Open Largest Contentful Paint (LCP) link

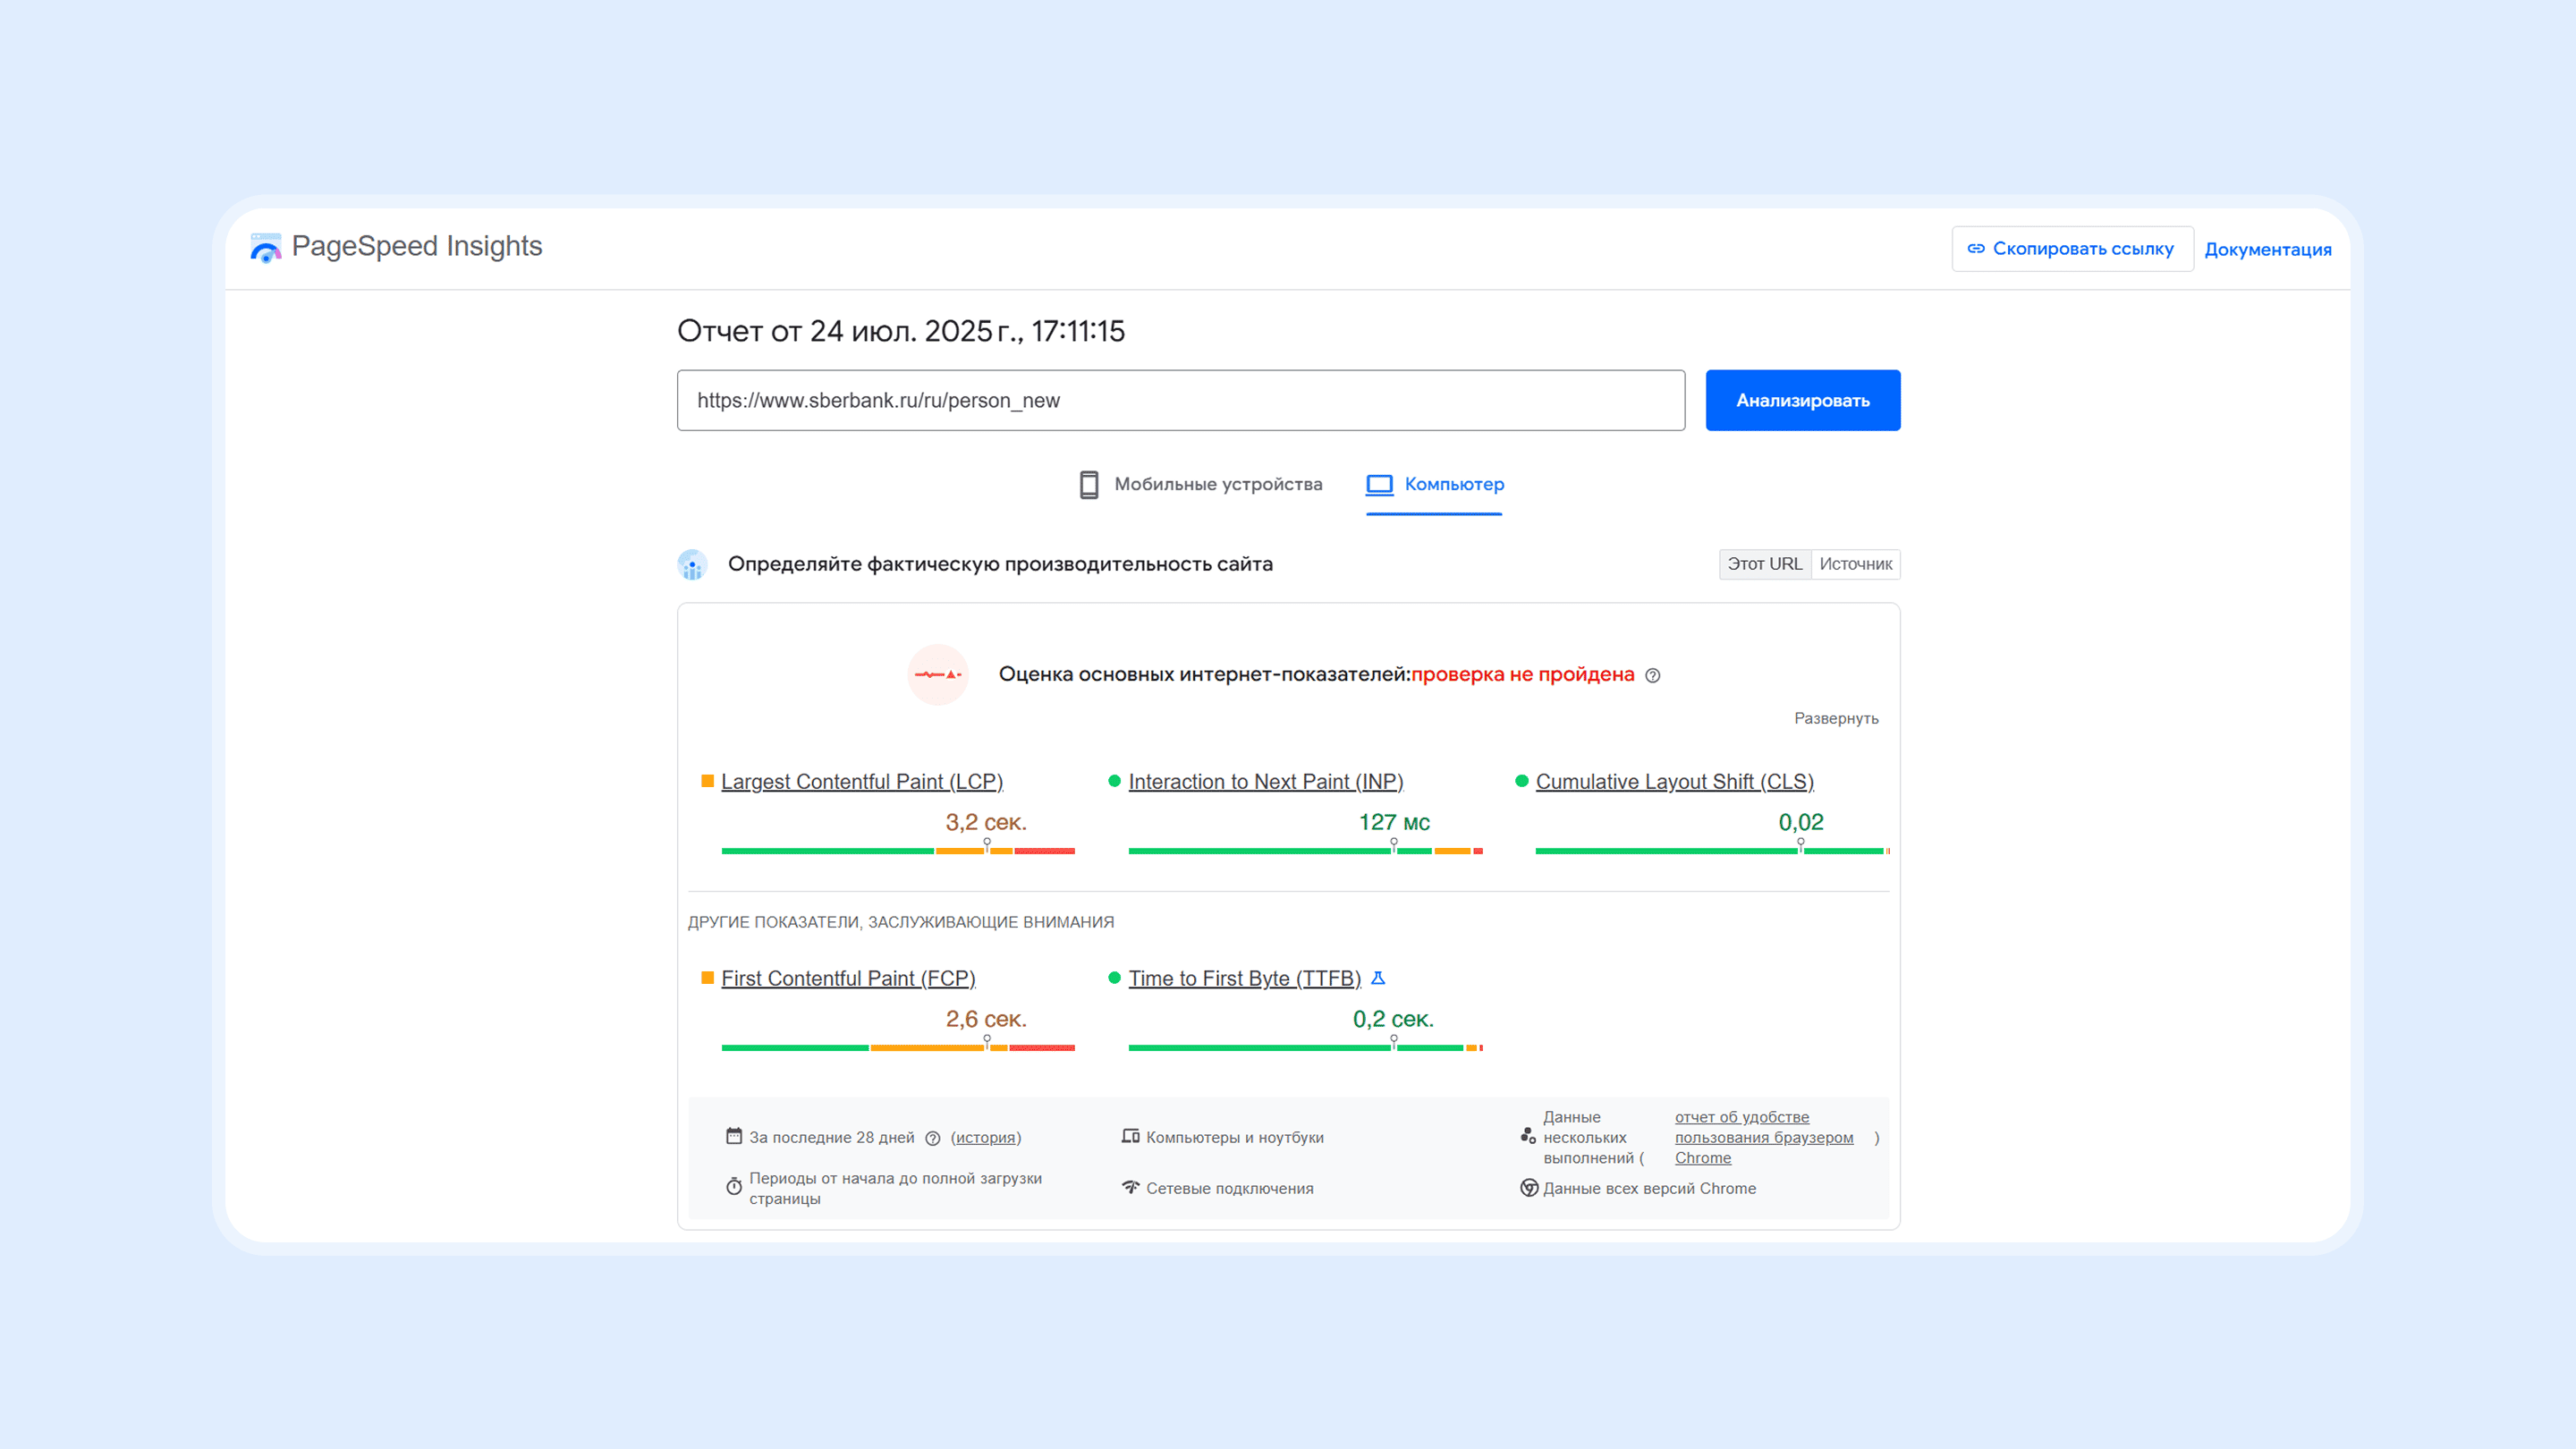tap(862, 782)
